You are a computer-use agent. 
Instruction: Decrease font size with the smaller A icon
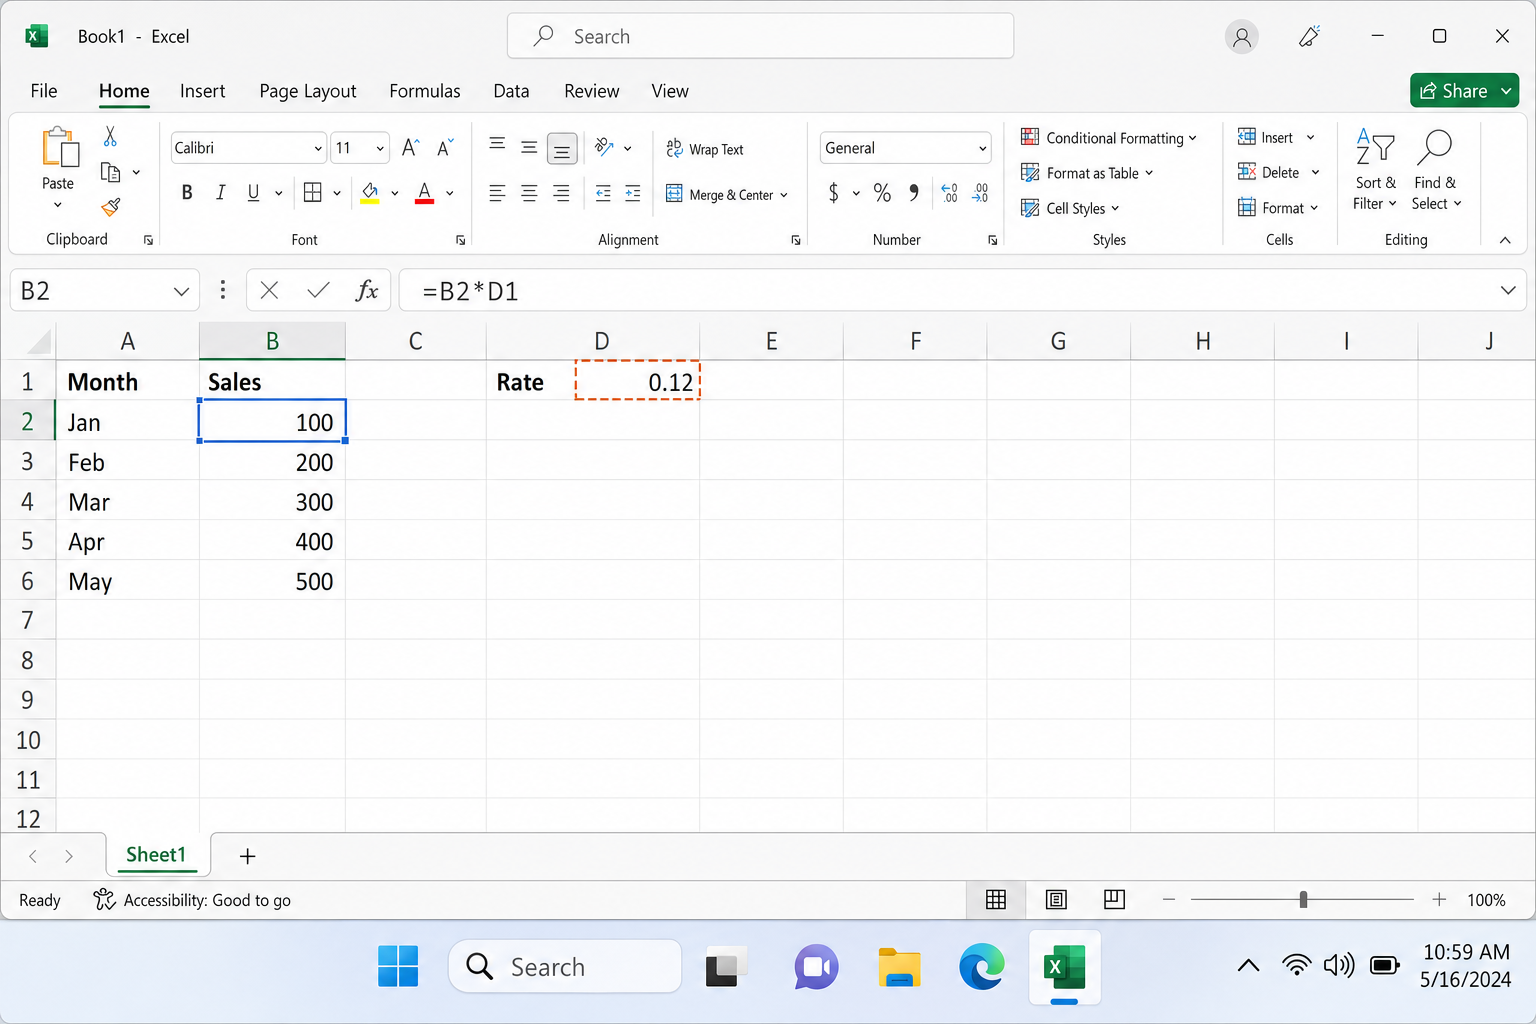445,148
